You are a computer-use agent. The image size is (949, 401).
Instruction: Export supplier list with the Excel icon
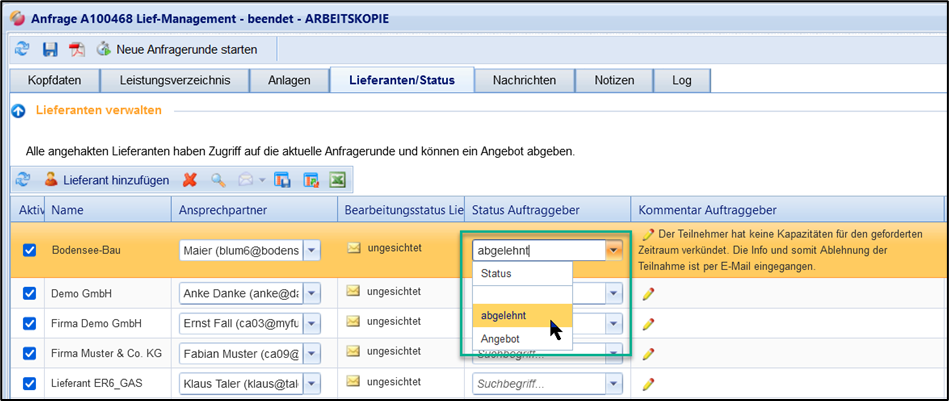tap(338, 180)
